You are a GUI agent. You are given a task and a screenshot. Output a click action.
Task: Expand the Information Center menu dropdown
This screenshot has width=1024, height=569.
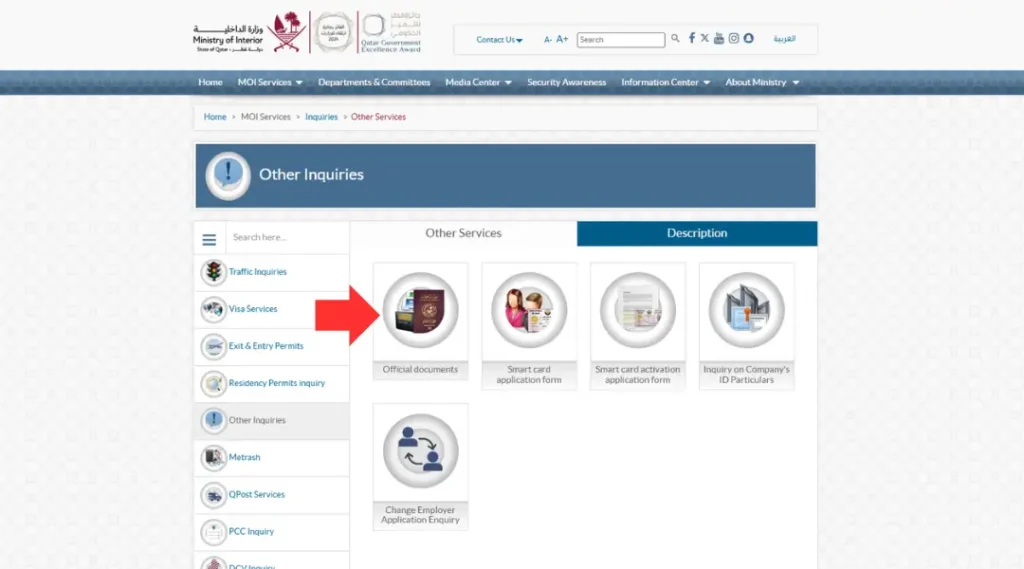tap(665, 82)
